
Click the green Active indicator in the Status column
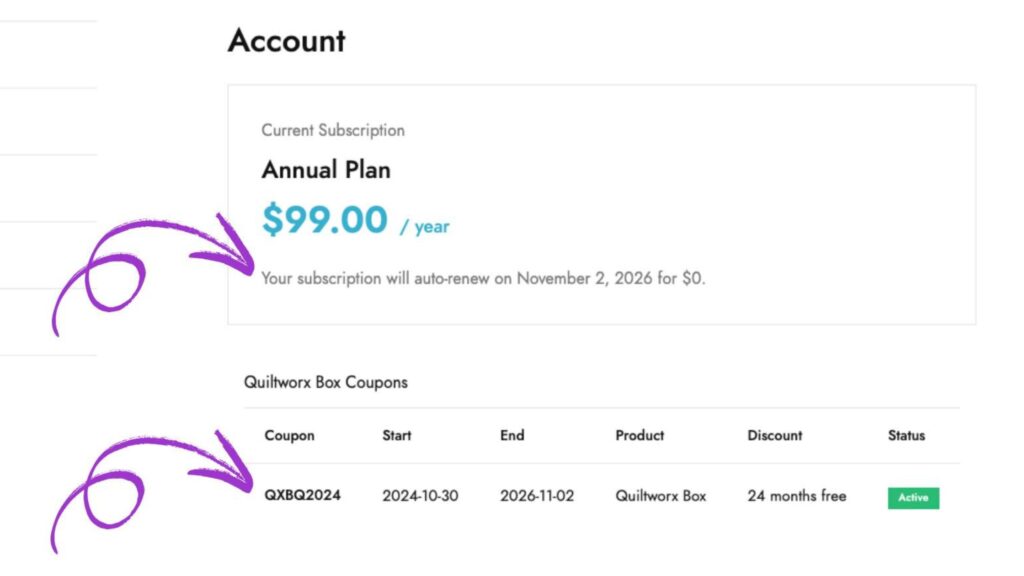click(x=912, y=497)
